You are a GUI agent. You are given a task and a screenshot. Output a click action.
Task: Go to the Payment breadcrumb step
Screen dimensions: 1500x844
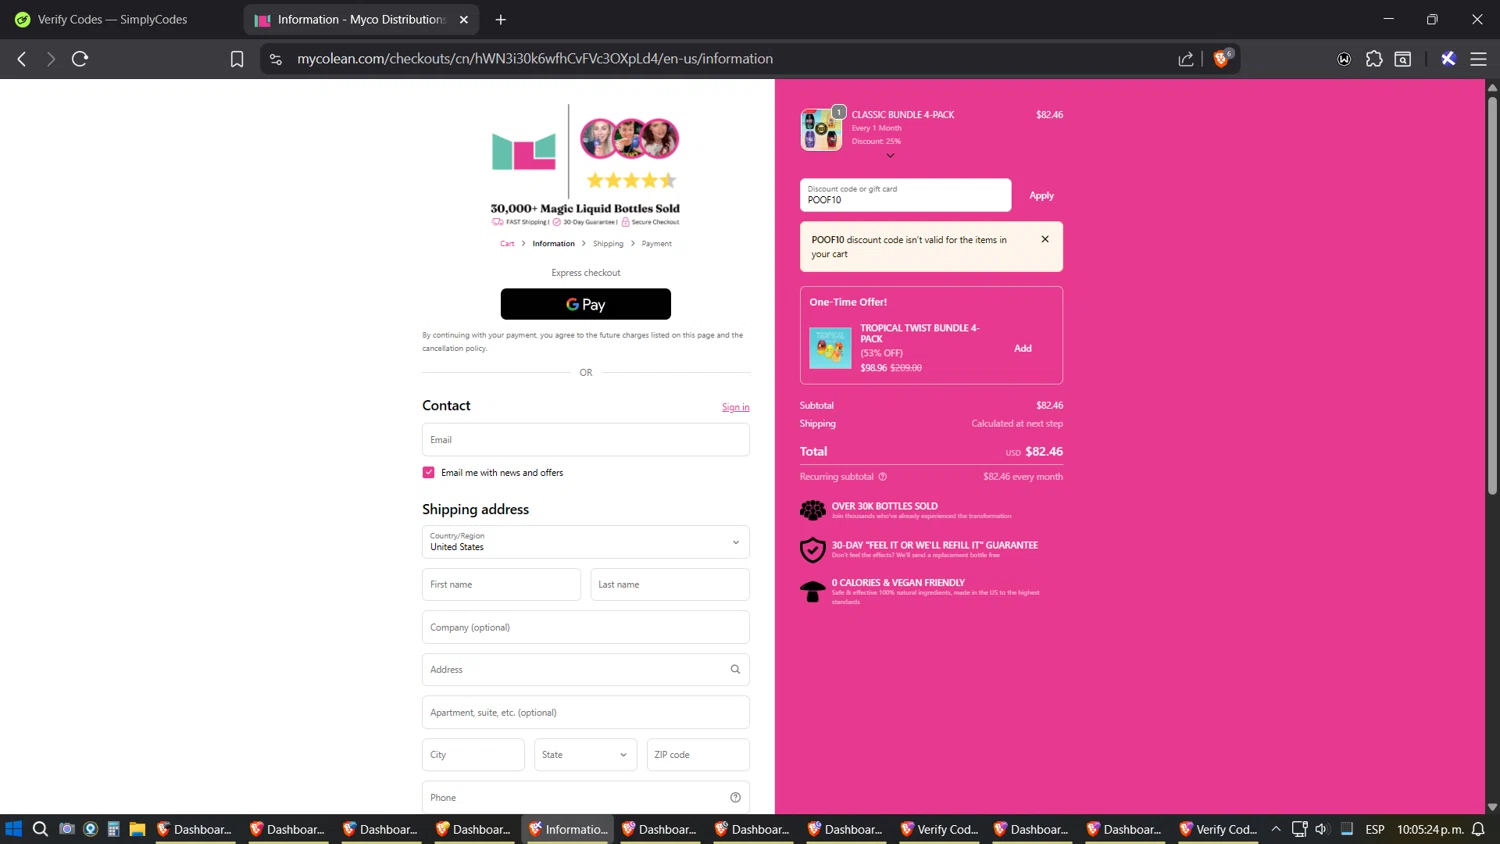point(657,244)
